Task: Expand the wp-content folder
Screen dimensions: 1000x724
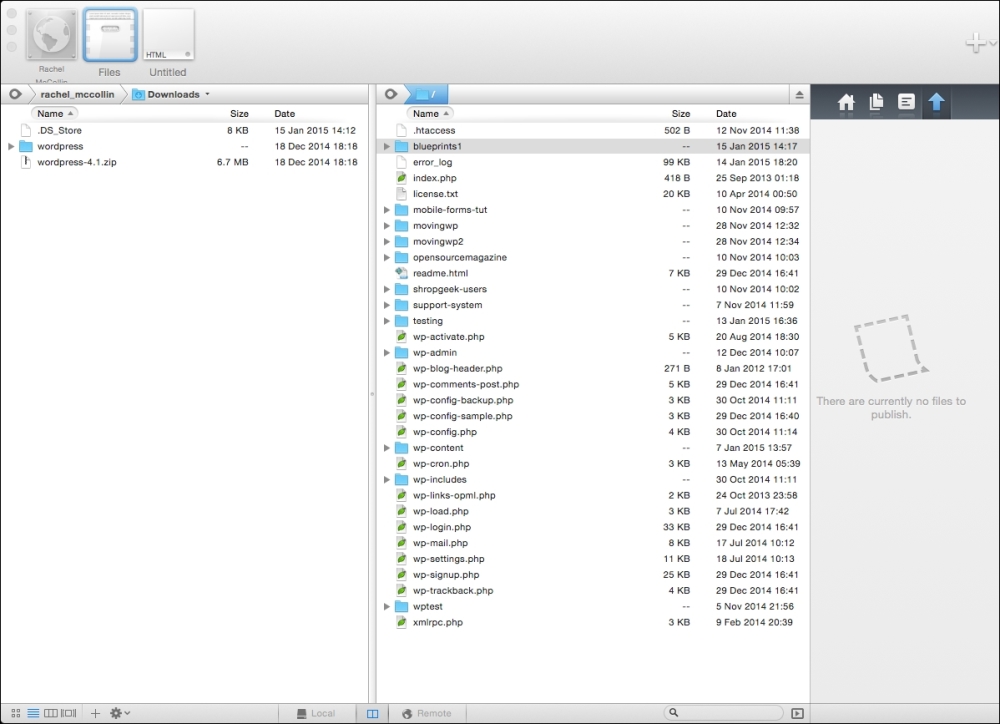Action: click(x=388, y=448)
